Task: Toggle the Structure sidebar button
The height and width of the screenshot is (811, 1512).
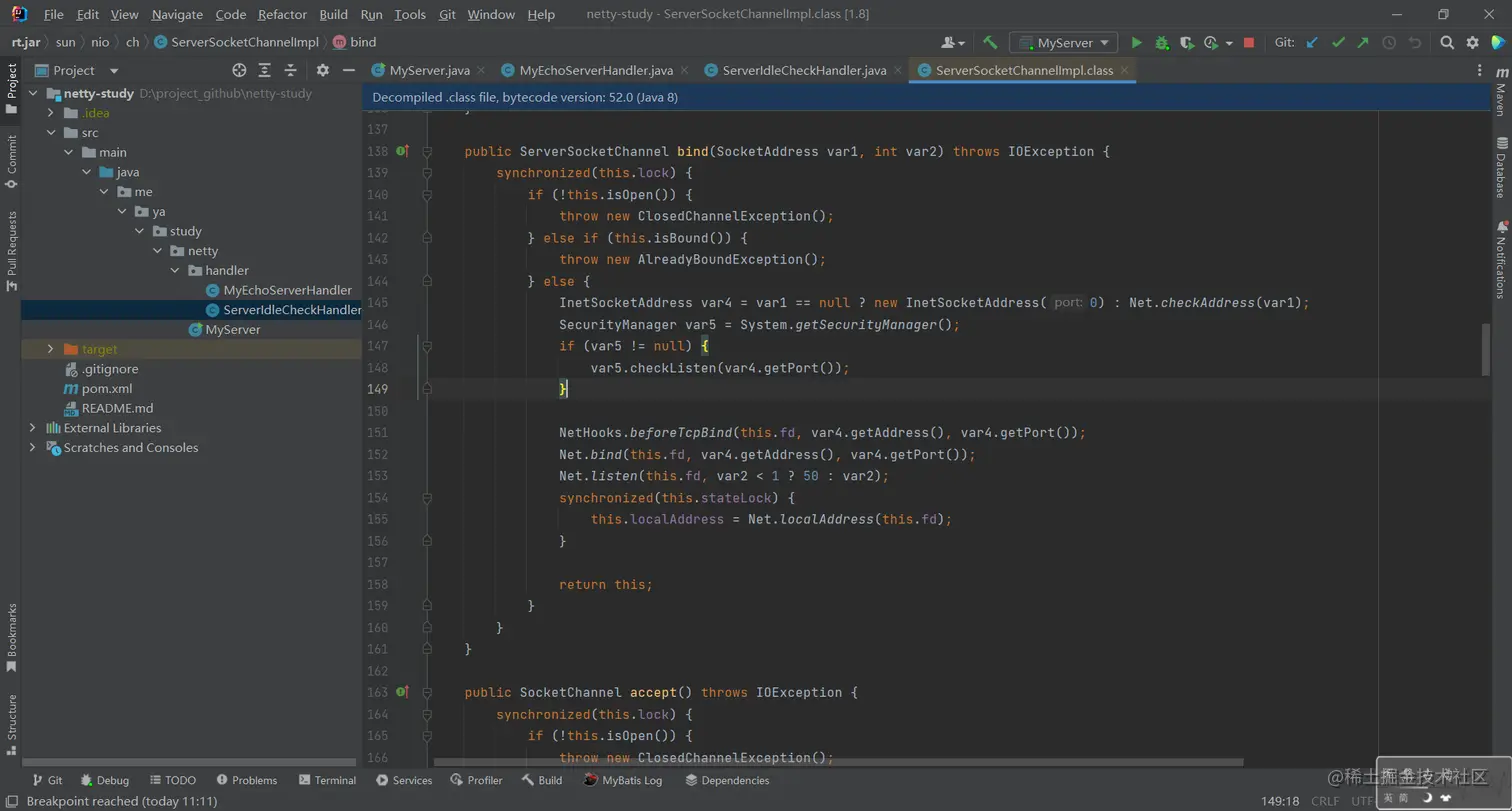Action: click(x=11, y=727)
